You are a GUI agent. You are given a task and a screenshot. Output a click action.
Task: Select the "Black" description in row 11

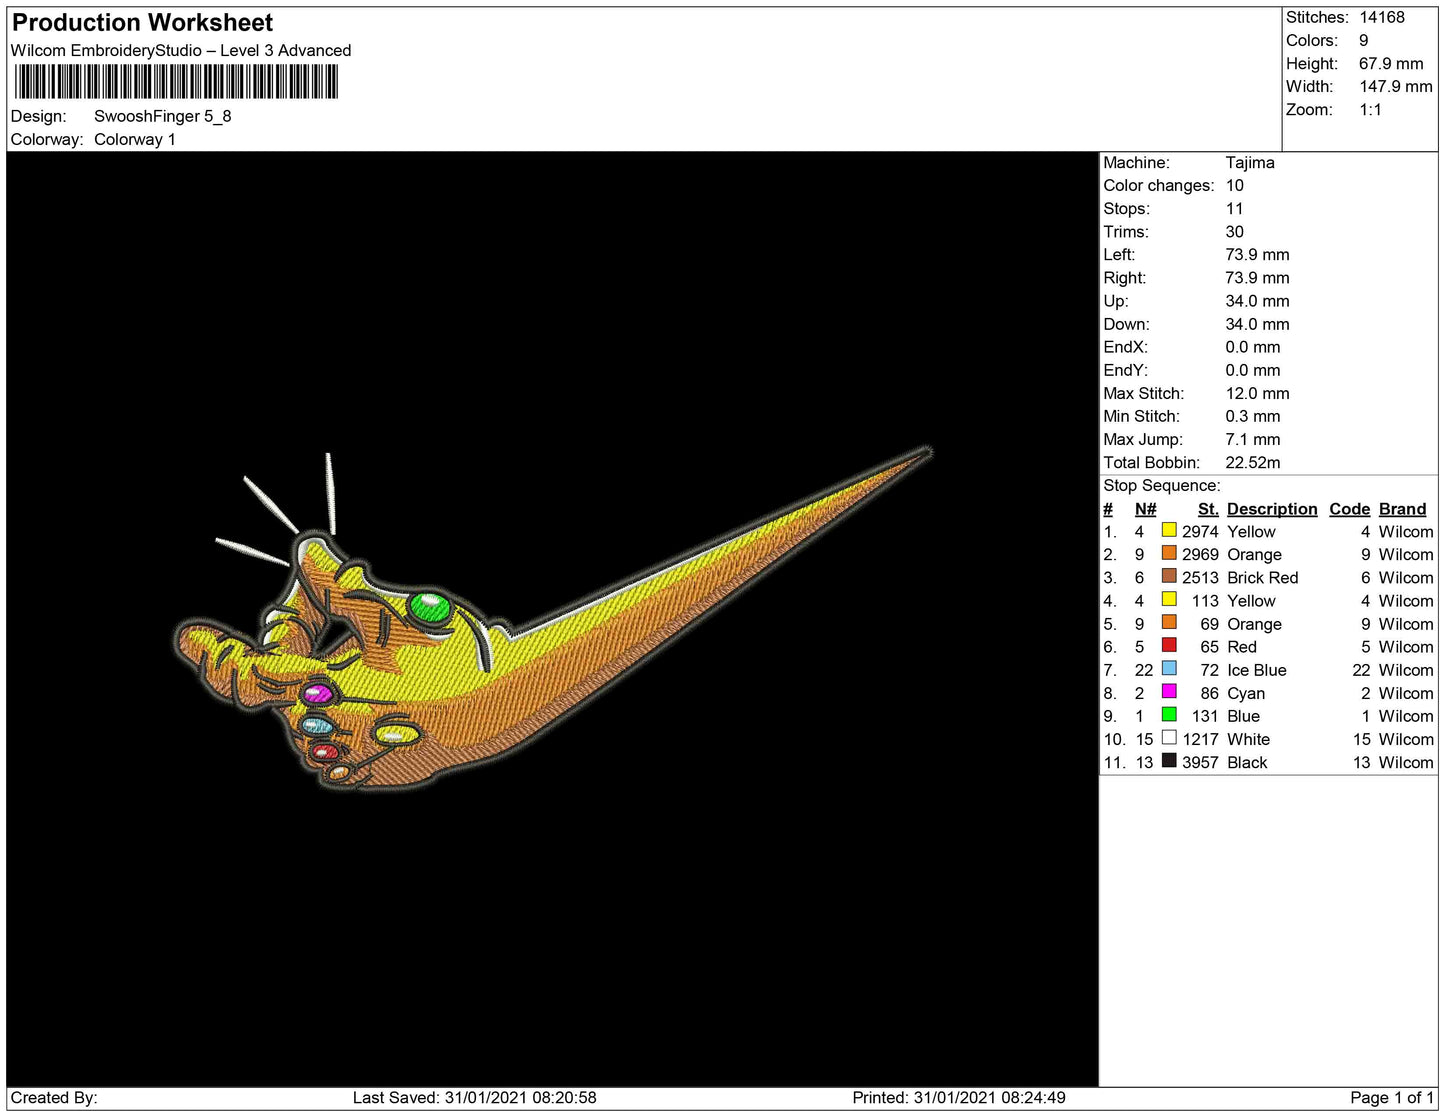[1247, 762]
